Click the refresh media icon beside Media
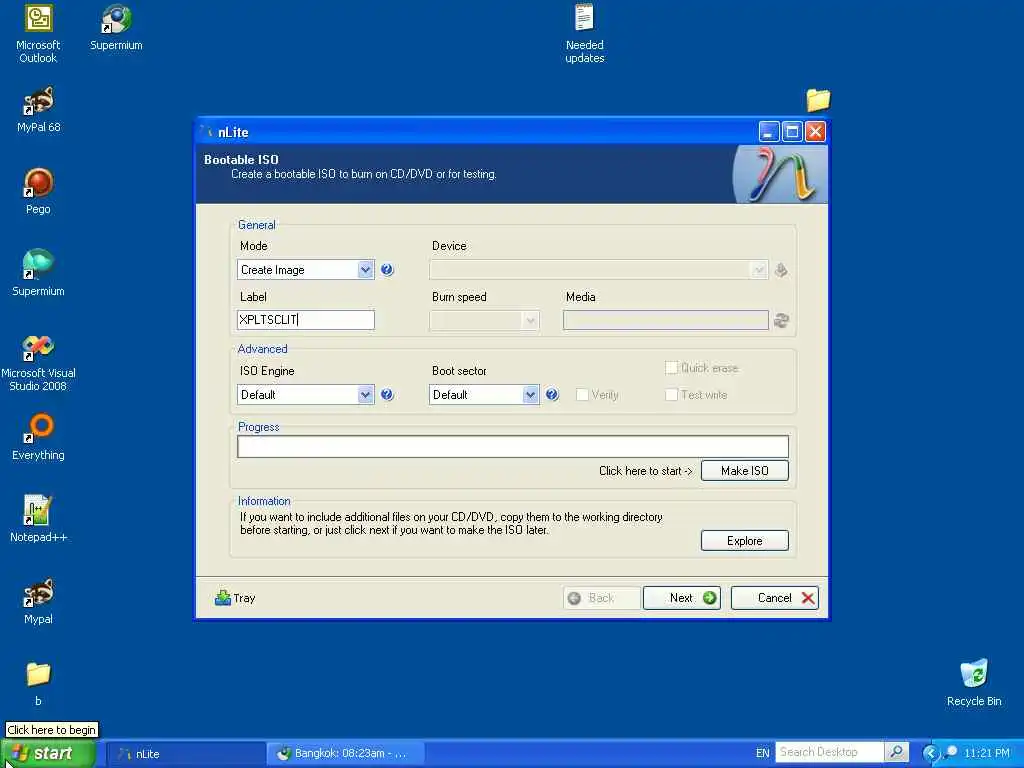The width and height of the screenshot is (1024, 768). (781, 320)
